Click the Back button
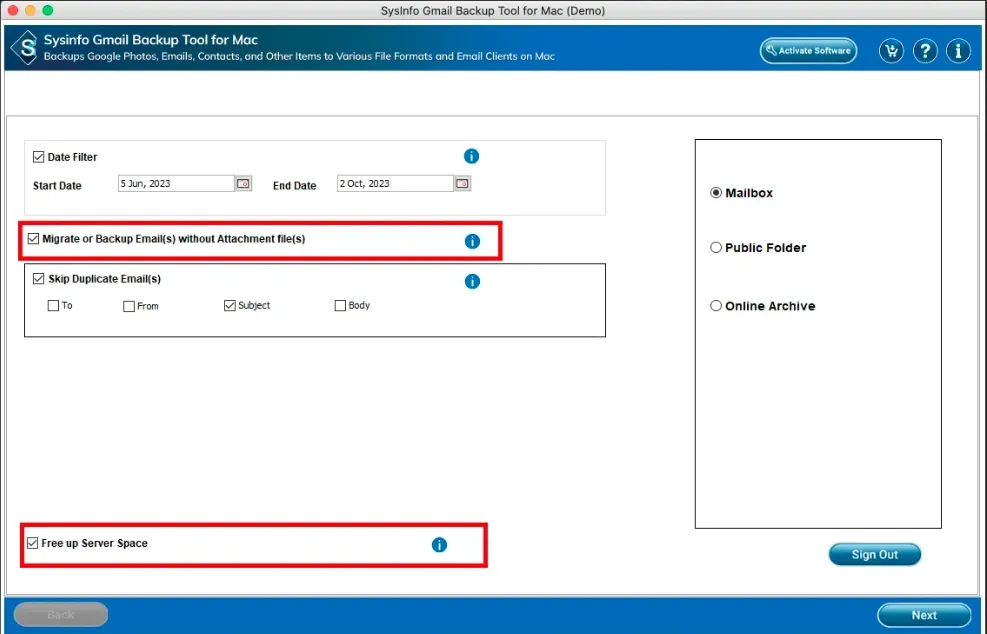 pyautogui.click(x=61, y=614)
